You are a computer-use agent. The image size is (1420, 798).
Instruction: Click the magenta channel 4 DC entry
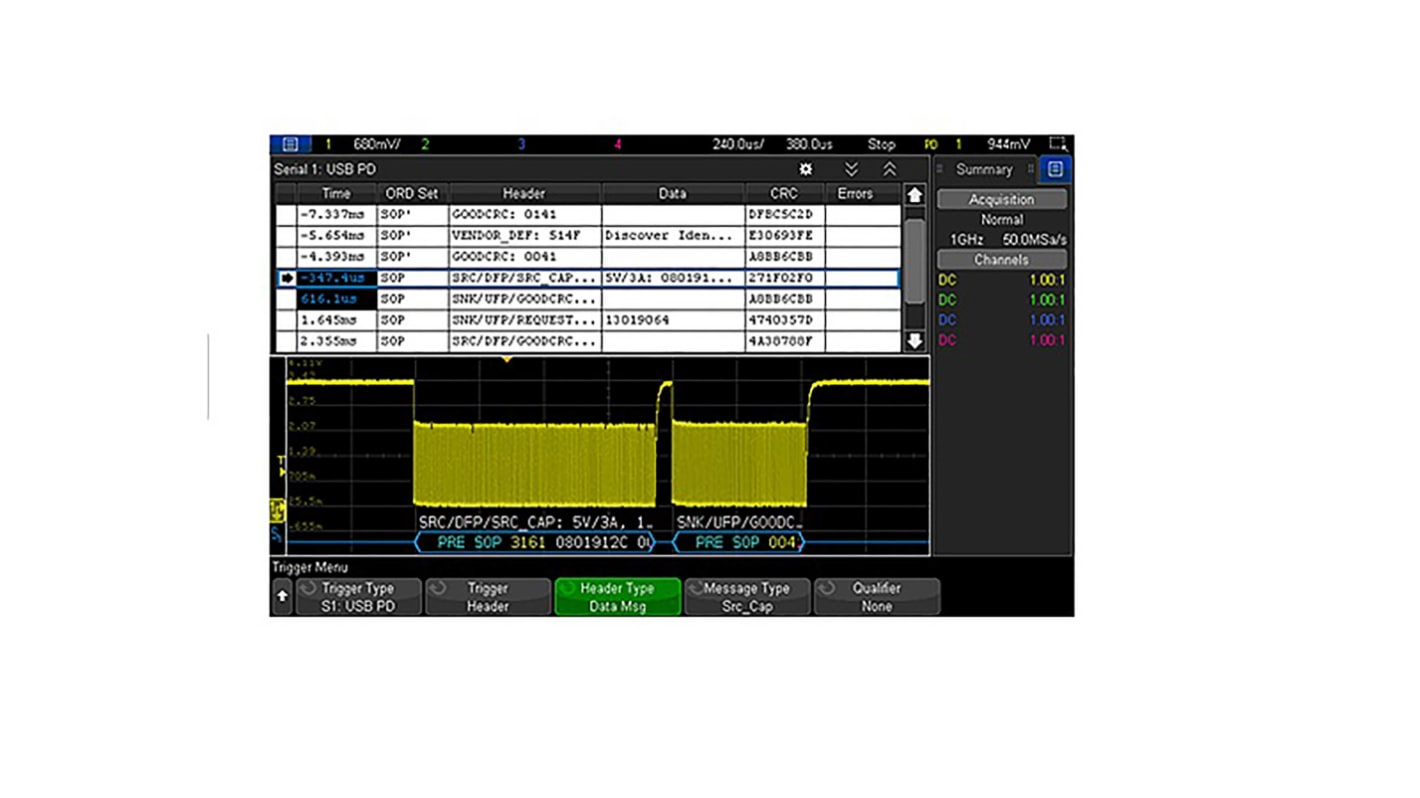(x=1001, y=340)
